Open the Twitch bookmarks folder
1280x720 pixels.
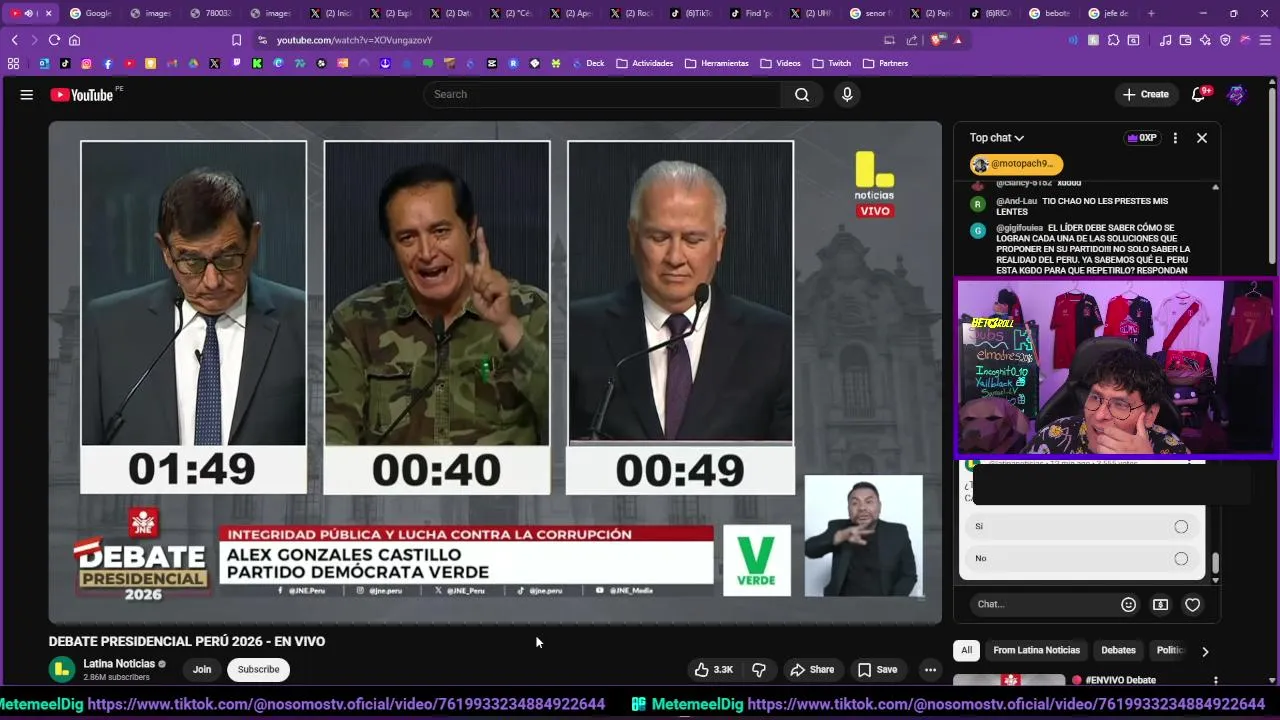click(831, 63)
